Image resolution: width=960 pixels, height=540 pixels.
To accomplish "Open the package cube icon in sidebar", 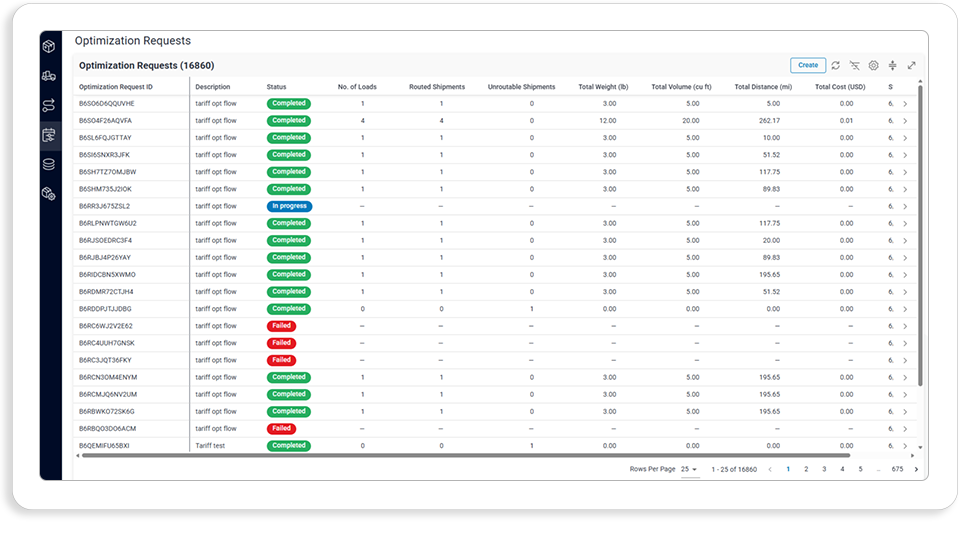I will (49, 46).
